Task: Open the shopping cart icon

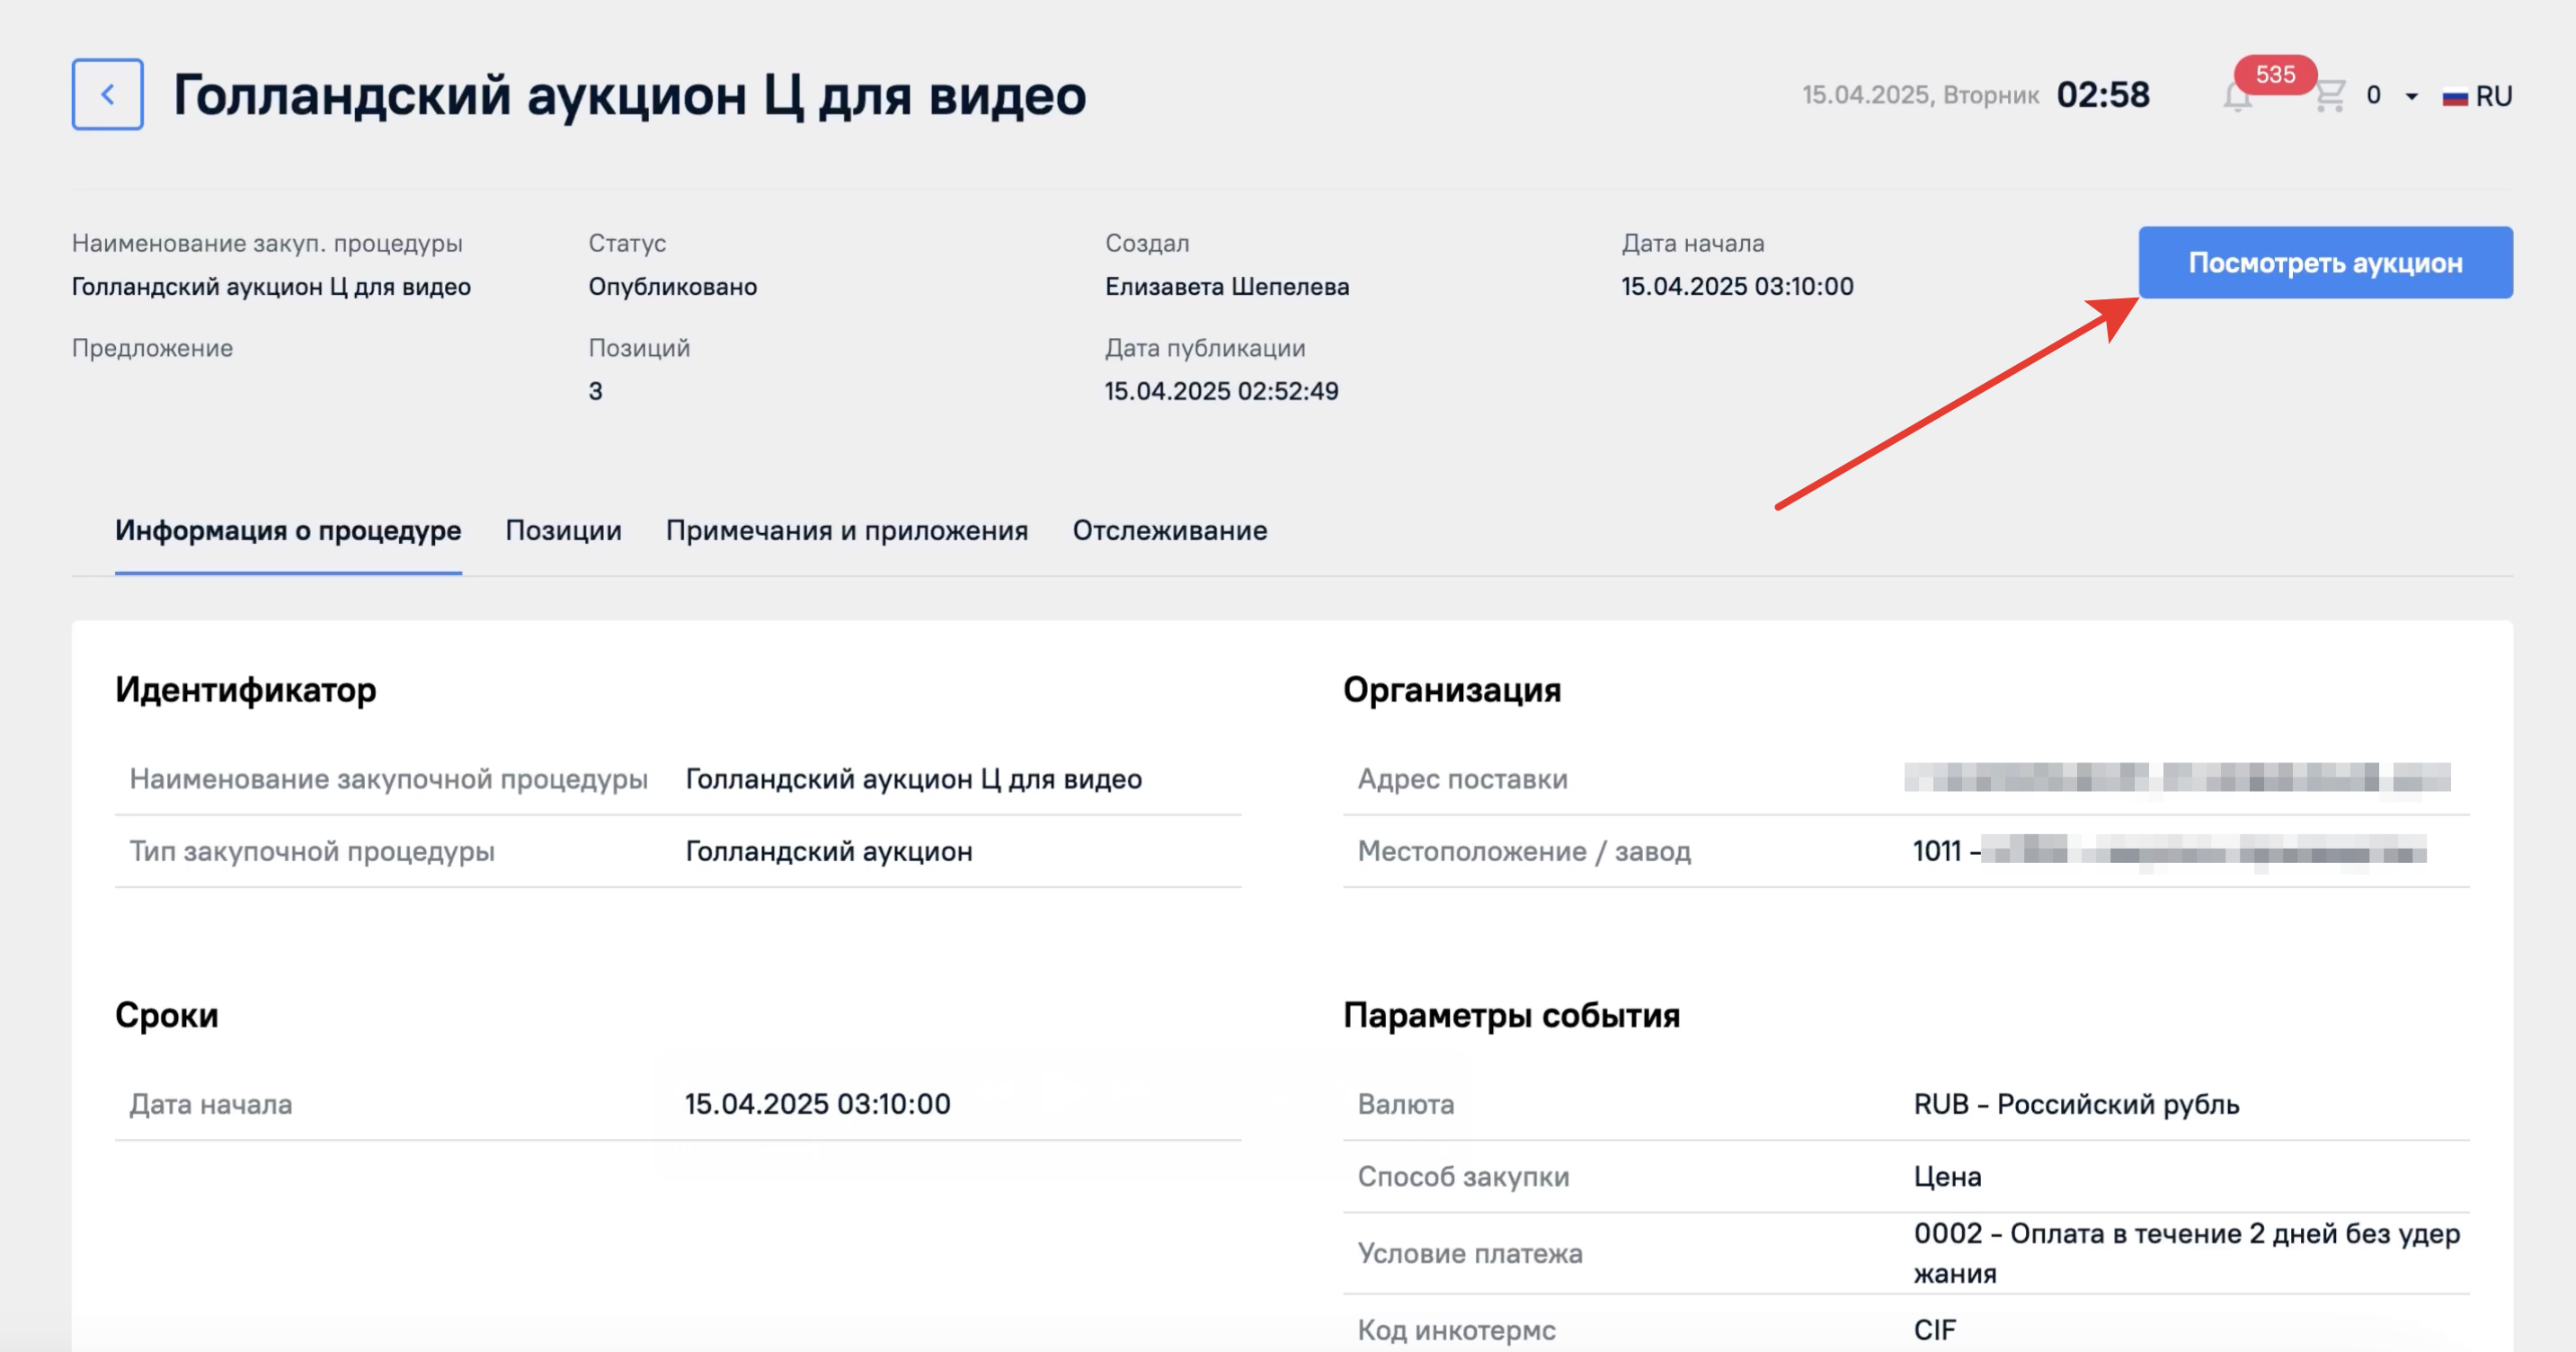Action: 2329,96
